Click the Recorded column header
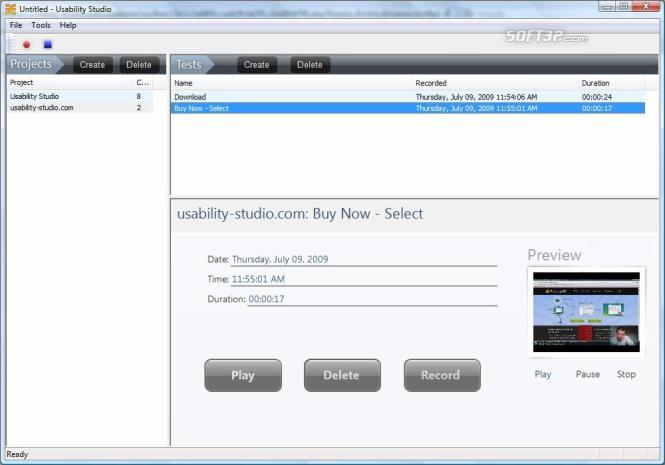Viewport: 665px width, 465px height. 495,83
